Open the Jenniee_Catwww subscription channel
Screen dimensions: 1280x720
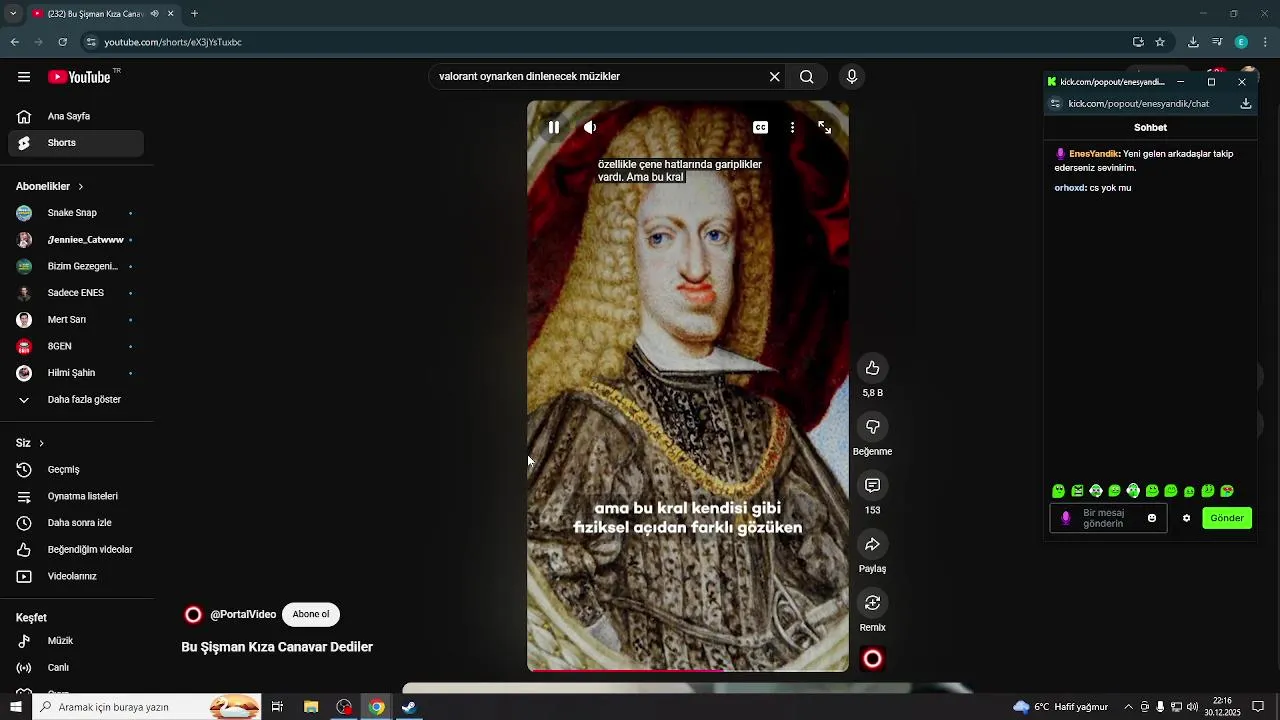[76, 240]
